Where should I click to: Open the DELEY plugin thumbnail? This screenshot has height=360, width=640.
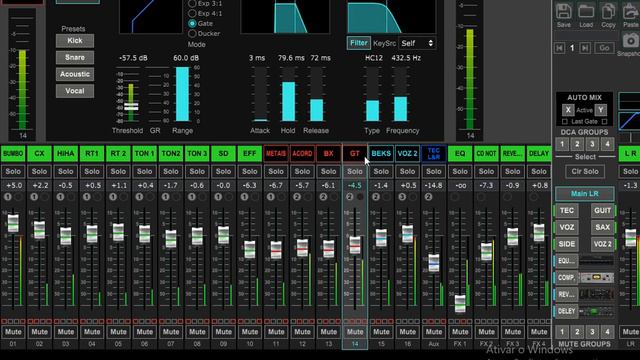click(596, 311)
